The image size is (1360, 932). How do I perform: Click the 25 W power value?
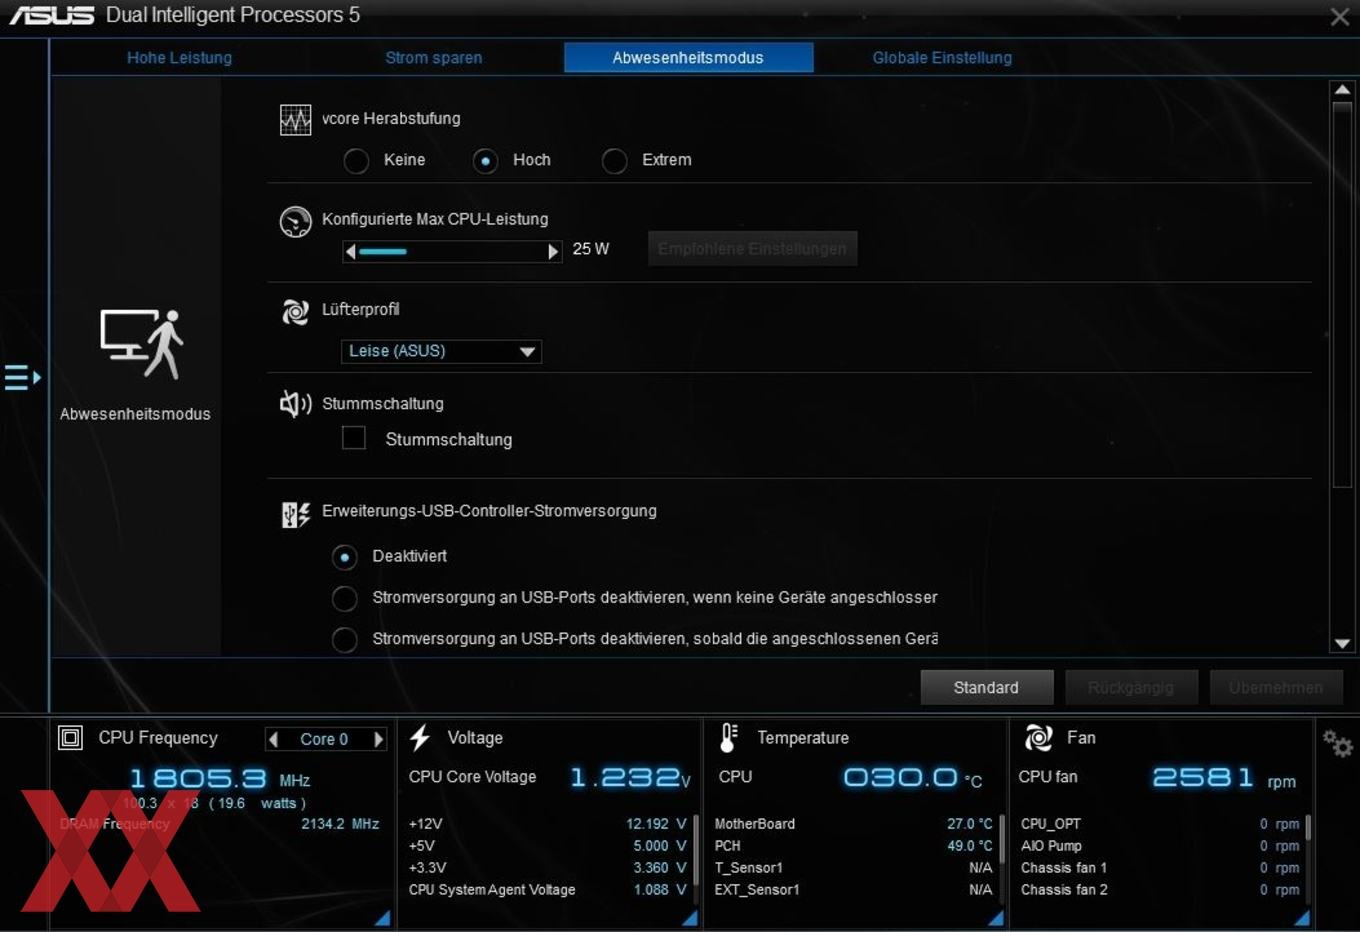tap(590, 249)
